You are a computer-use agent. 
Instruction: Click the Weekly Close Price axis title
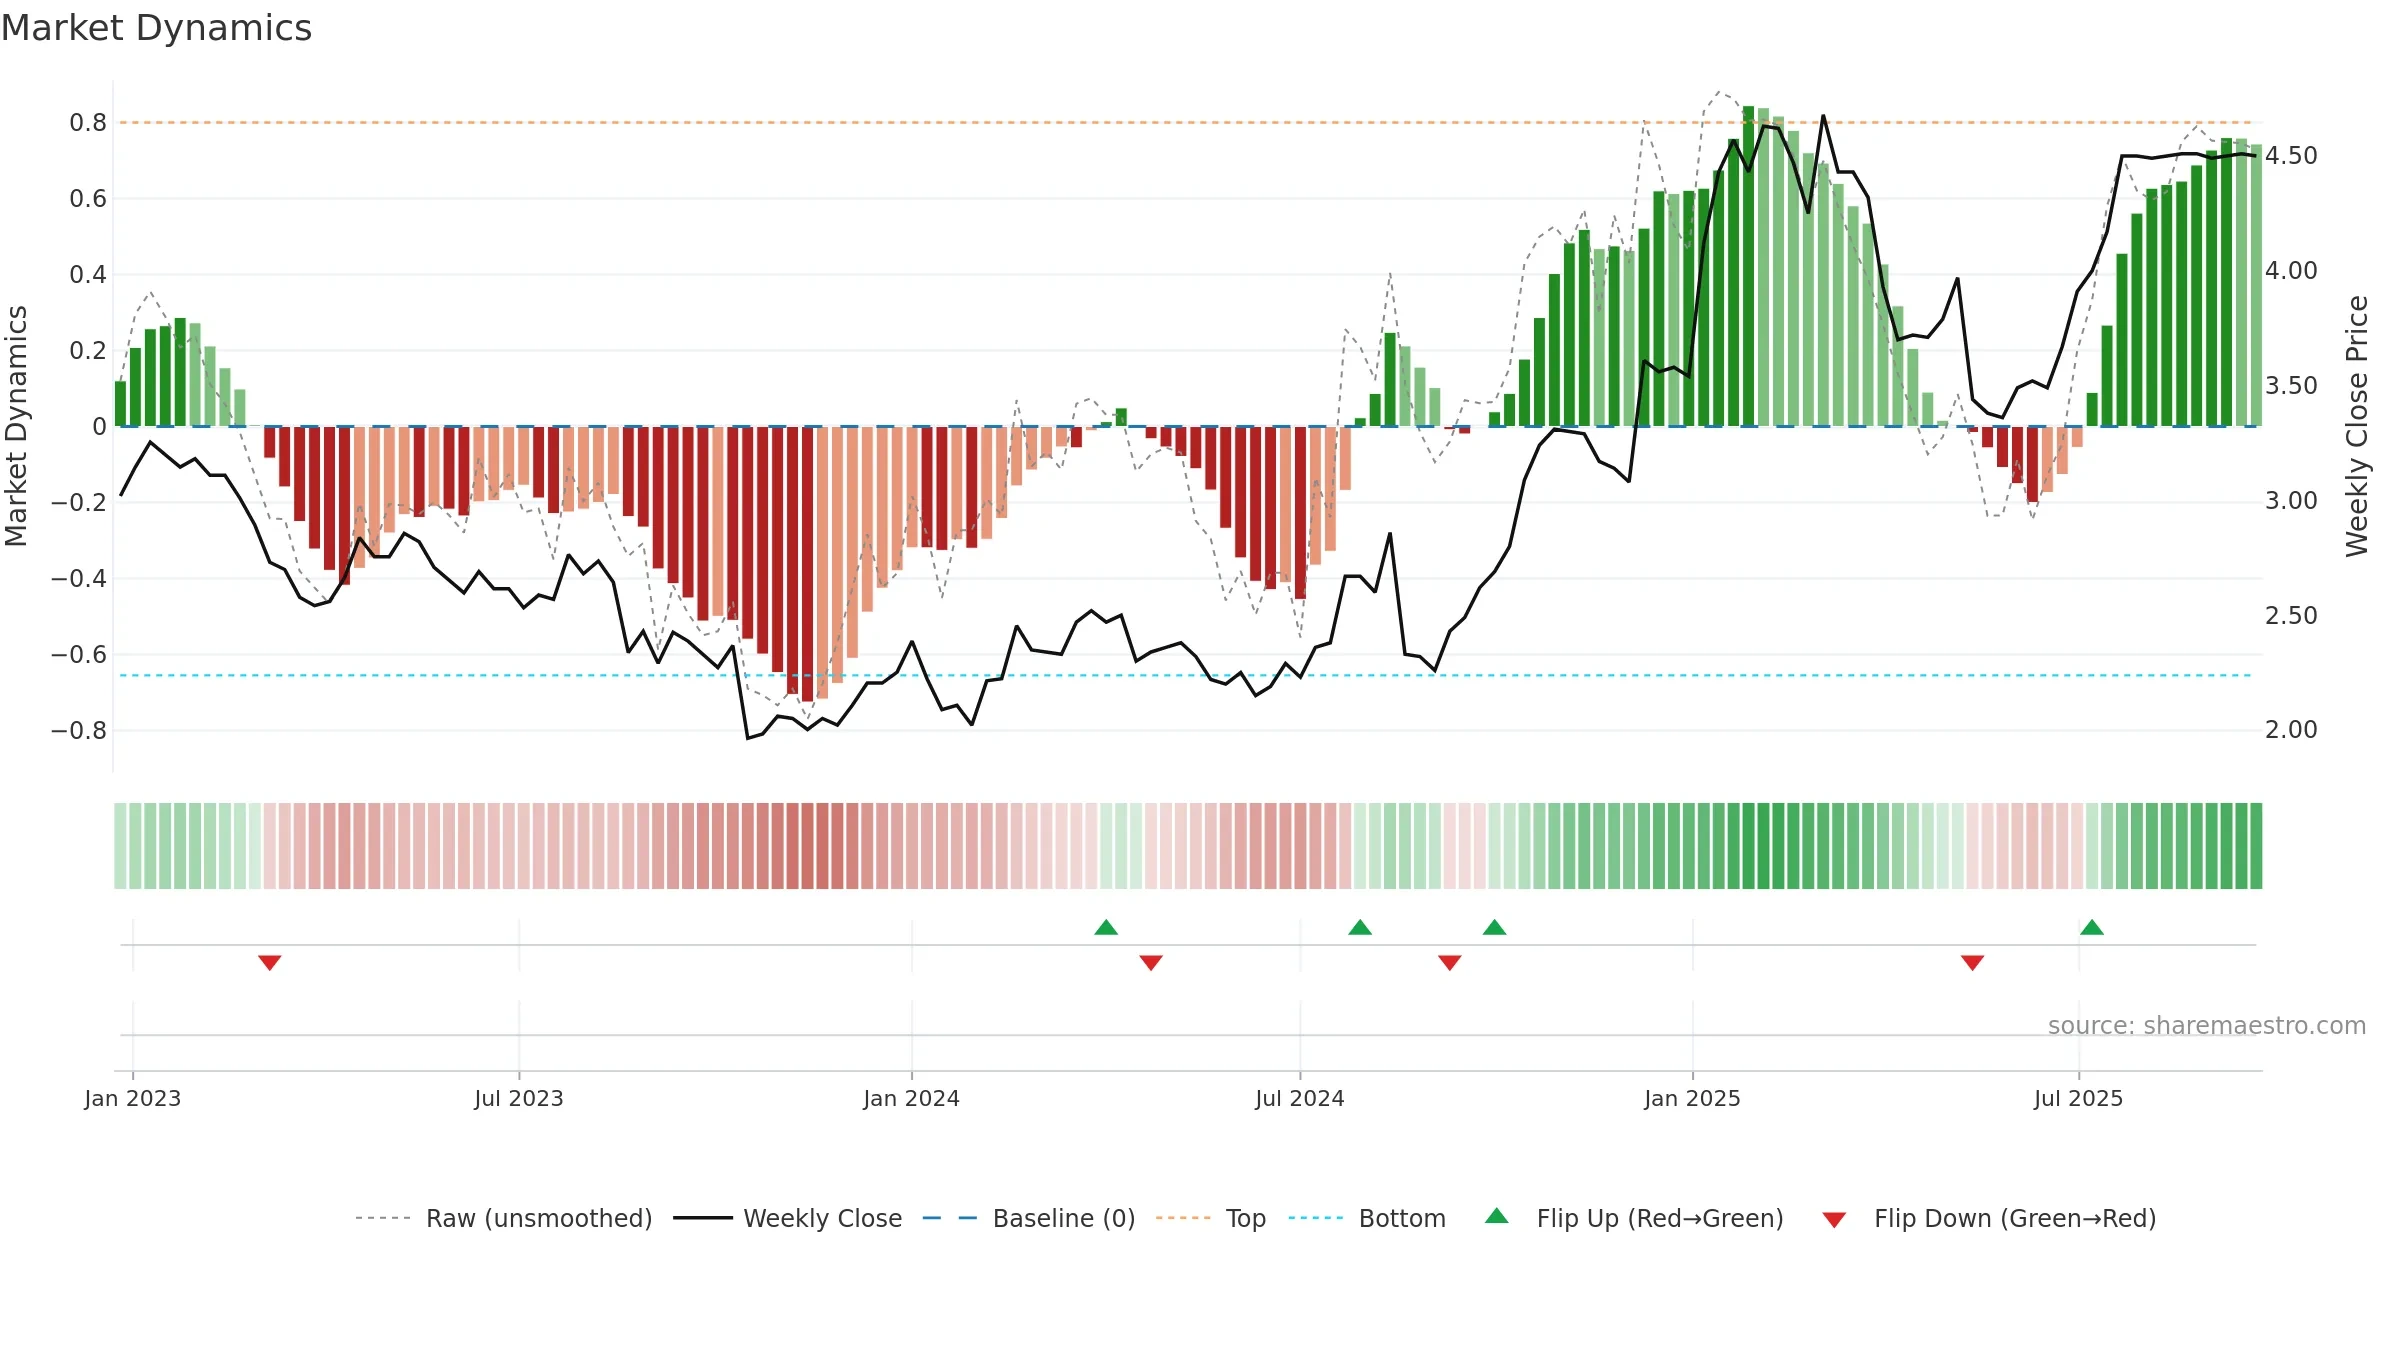[2358, 426]
